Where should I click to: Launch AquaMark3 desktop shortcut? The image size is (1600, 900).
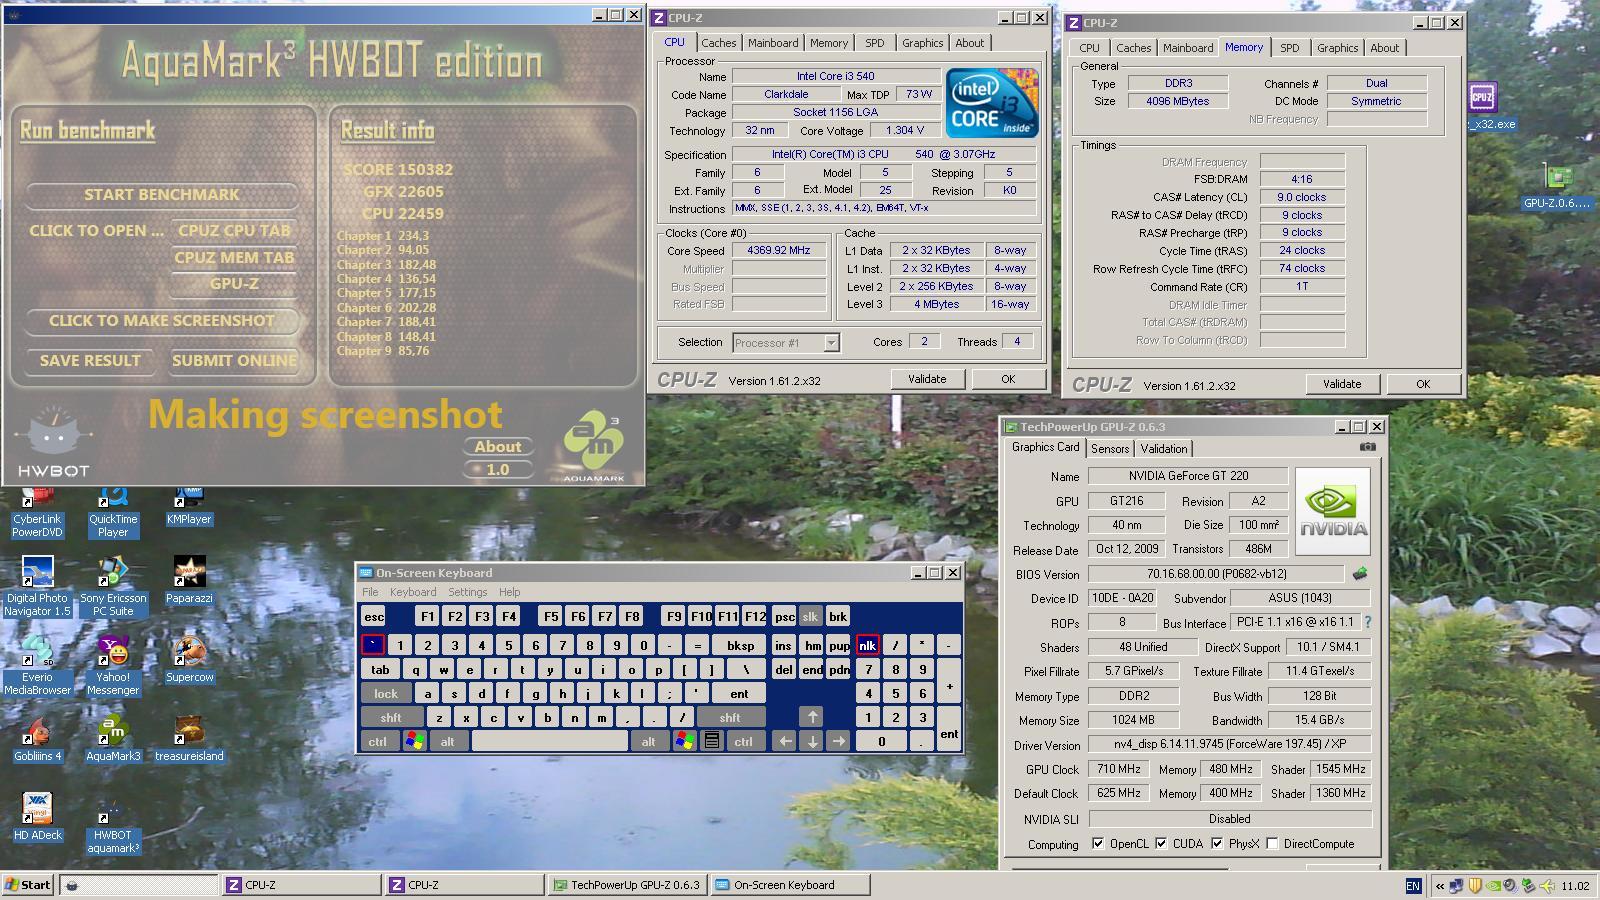click(113, 740)
